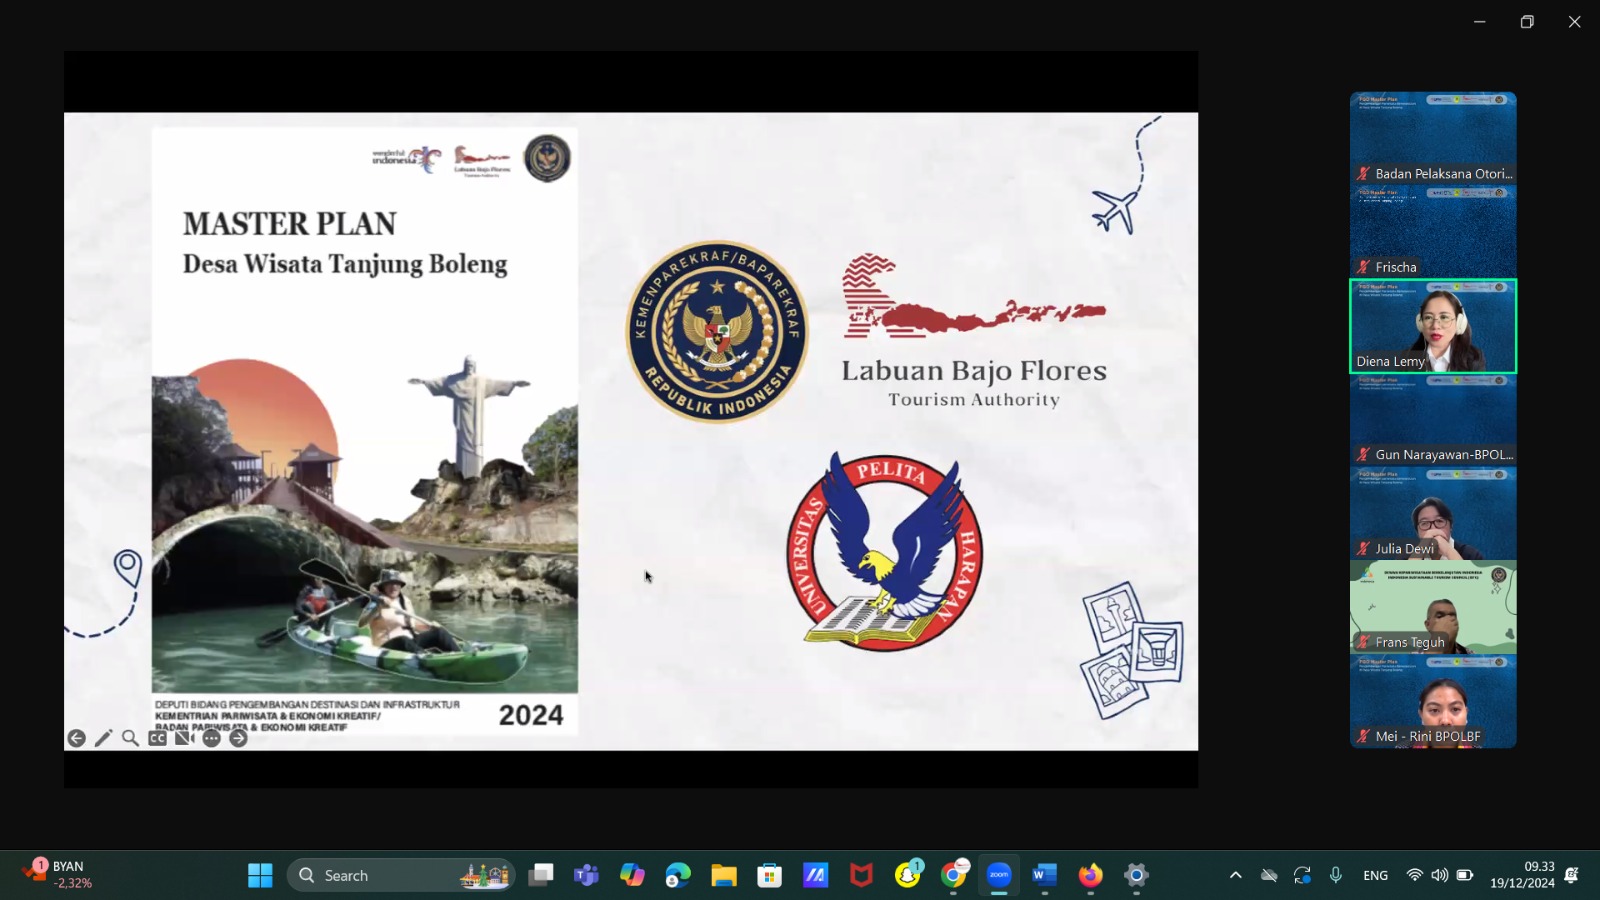Viewport: 1600px width, 900px height.
Task: Click the Zoom app taskbar icon
Action: coord(999,875)
